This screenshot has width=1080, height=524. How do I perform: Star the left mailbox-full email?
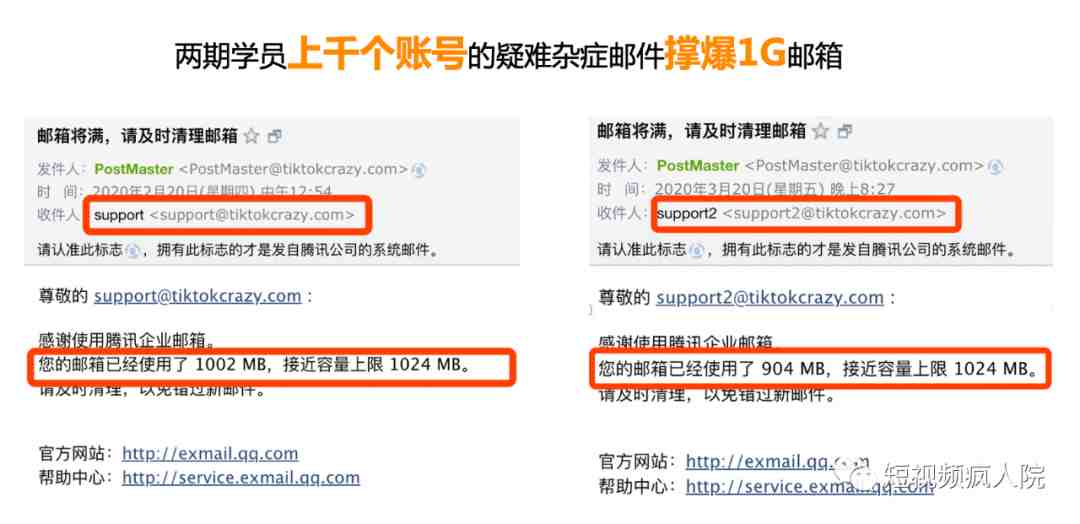click(252, 136)
